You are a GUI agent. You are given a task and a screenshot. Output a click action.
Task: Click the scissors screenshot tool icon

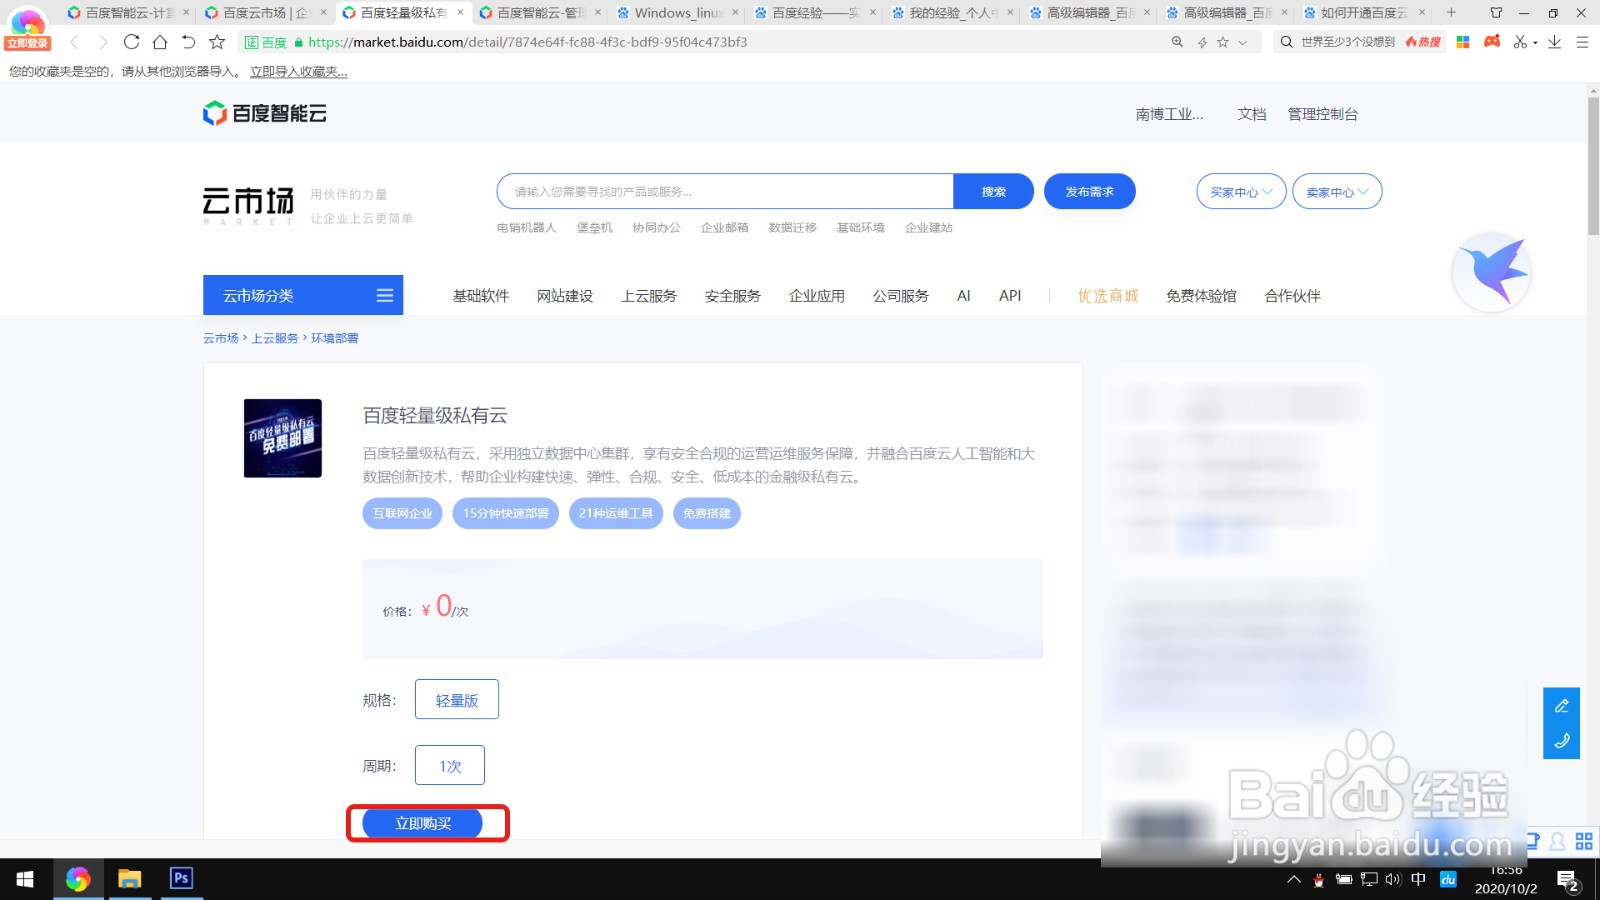1520,42
